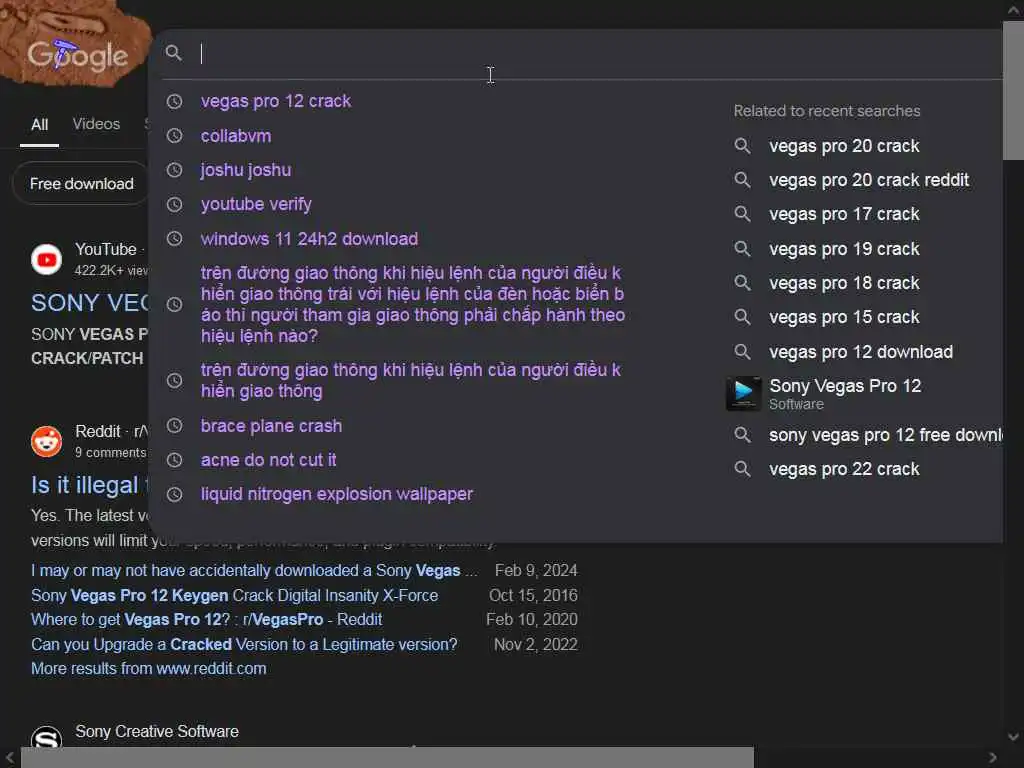
Task: Click the 'Free download' filter chip
Action: pyautogui.click(x=81, y=184)
